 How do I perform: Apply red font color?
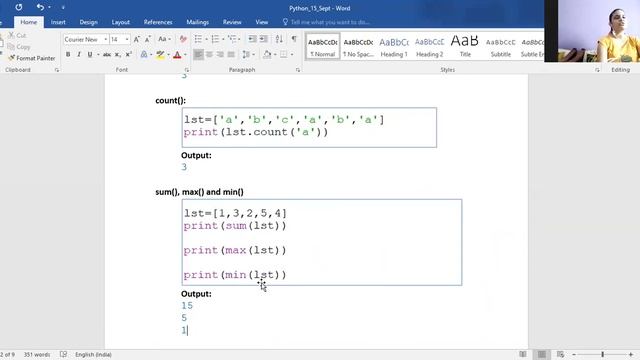click(177, 54)
